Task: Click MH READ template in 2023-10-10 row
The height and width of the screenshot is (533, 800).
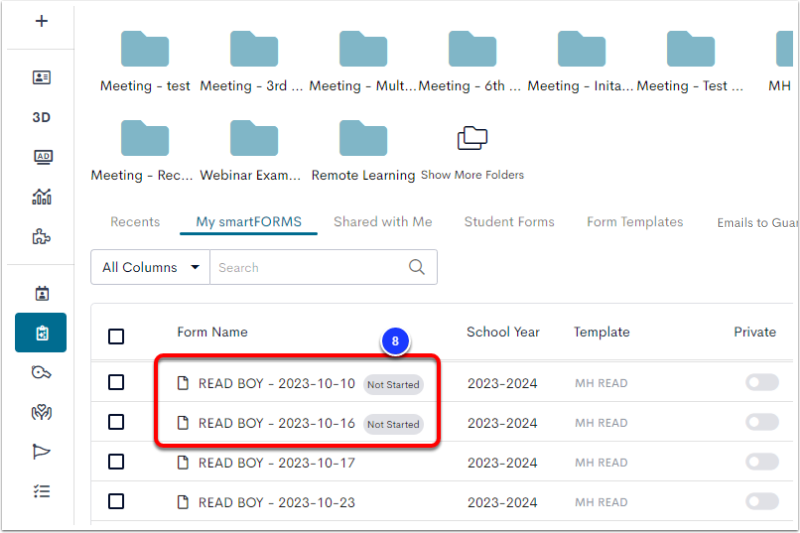Action: (x=601, y=383)
